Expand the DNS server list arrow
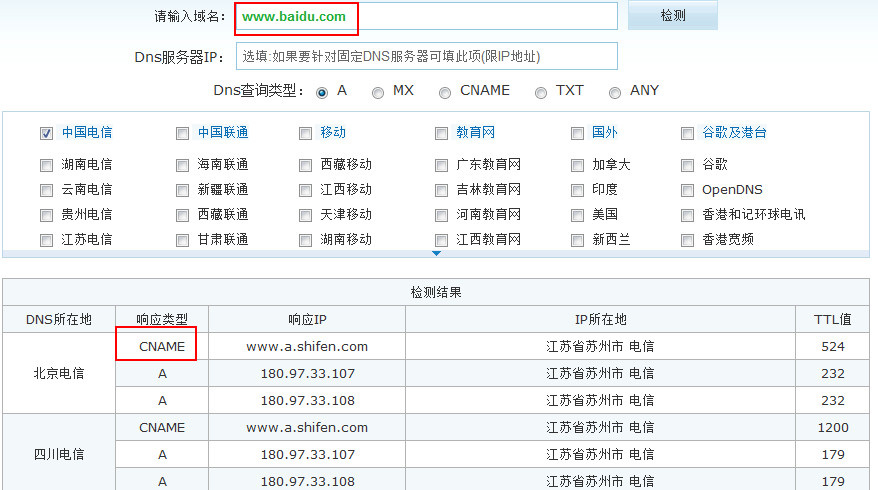878x490 pixels. point(437,254)
